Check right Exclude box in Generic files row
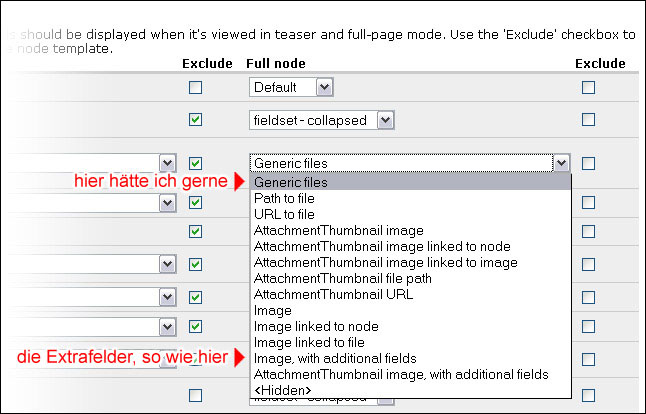The height and width of the screenshot is (414, 646). pos(588,163)
